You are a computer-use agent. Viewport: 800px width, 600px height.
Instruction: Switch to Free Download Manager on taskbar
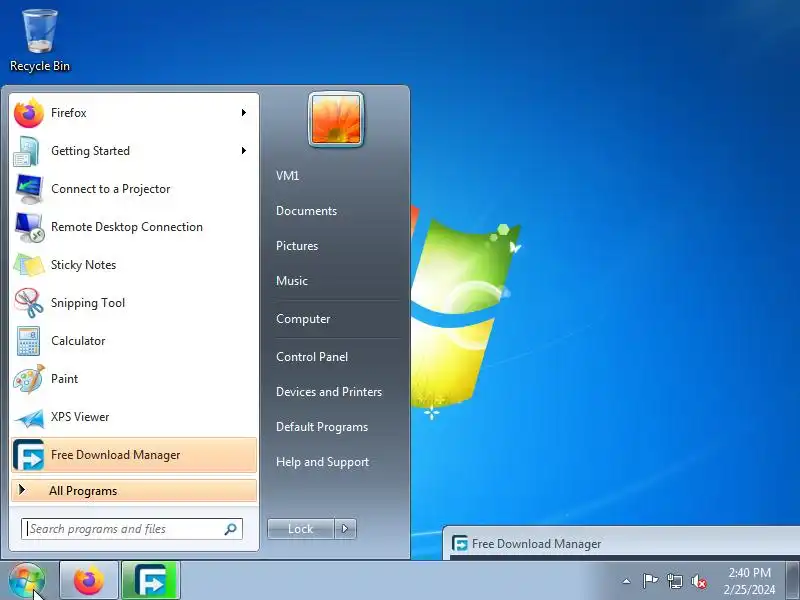click(x=151, y=581)
